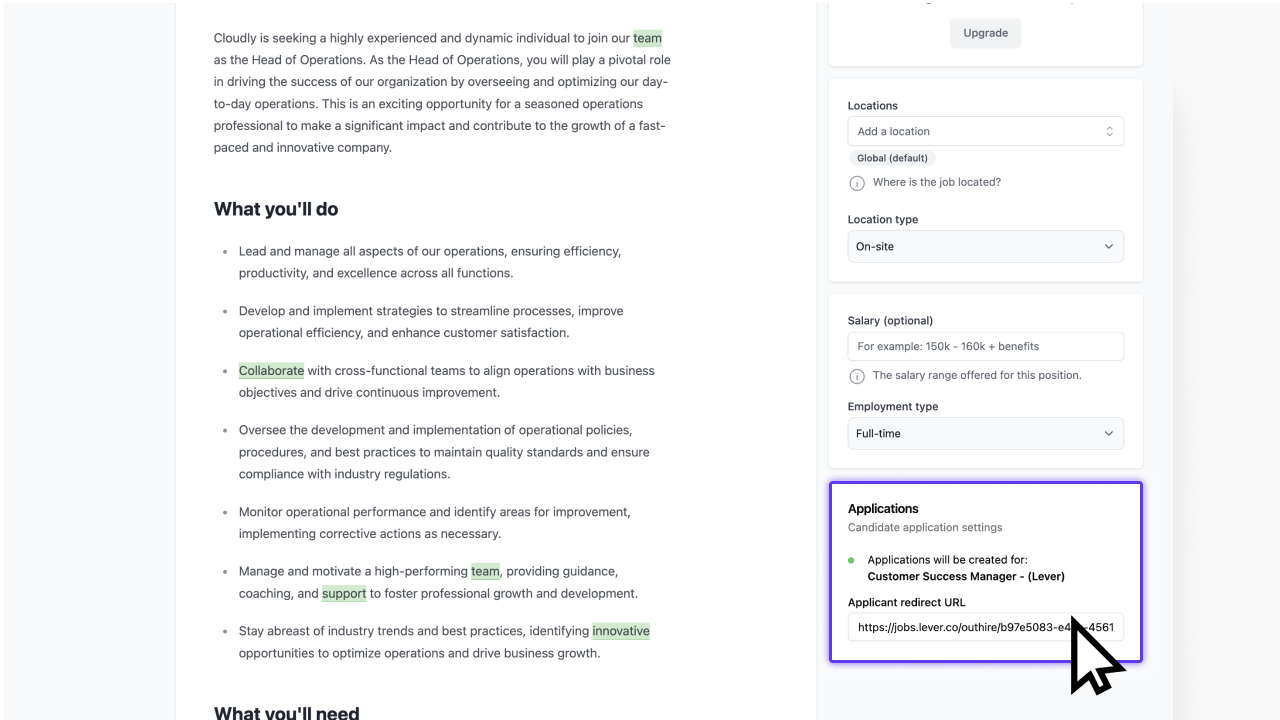The height and width of the screenshot is (720, 1280).
Task: Click the highlighted word 'Collaborate'
Action: (x=271, y=370)
